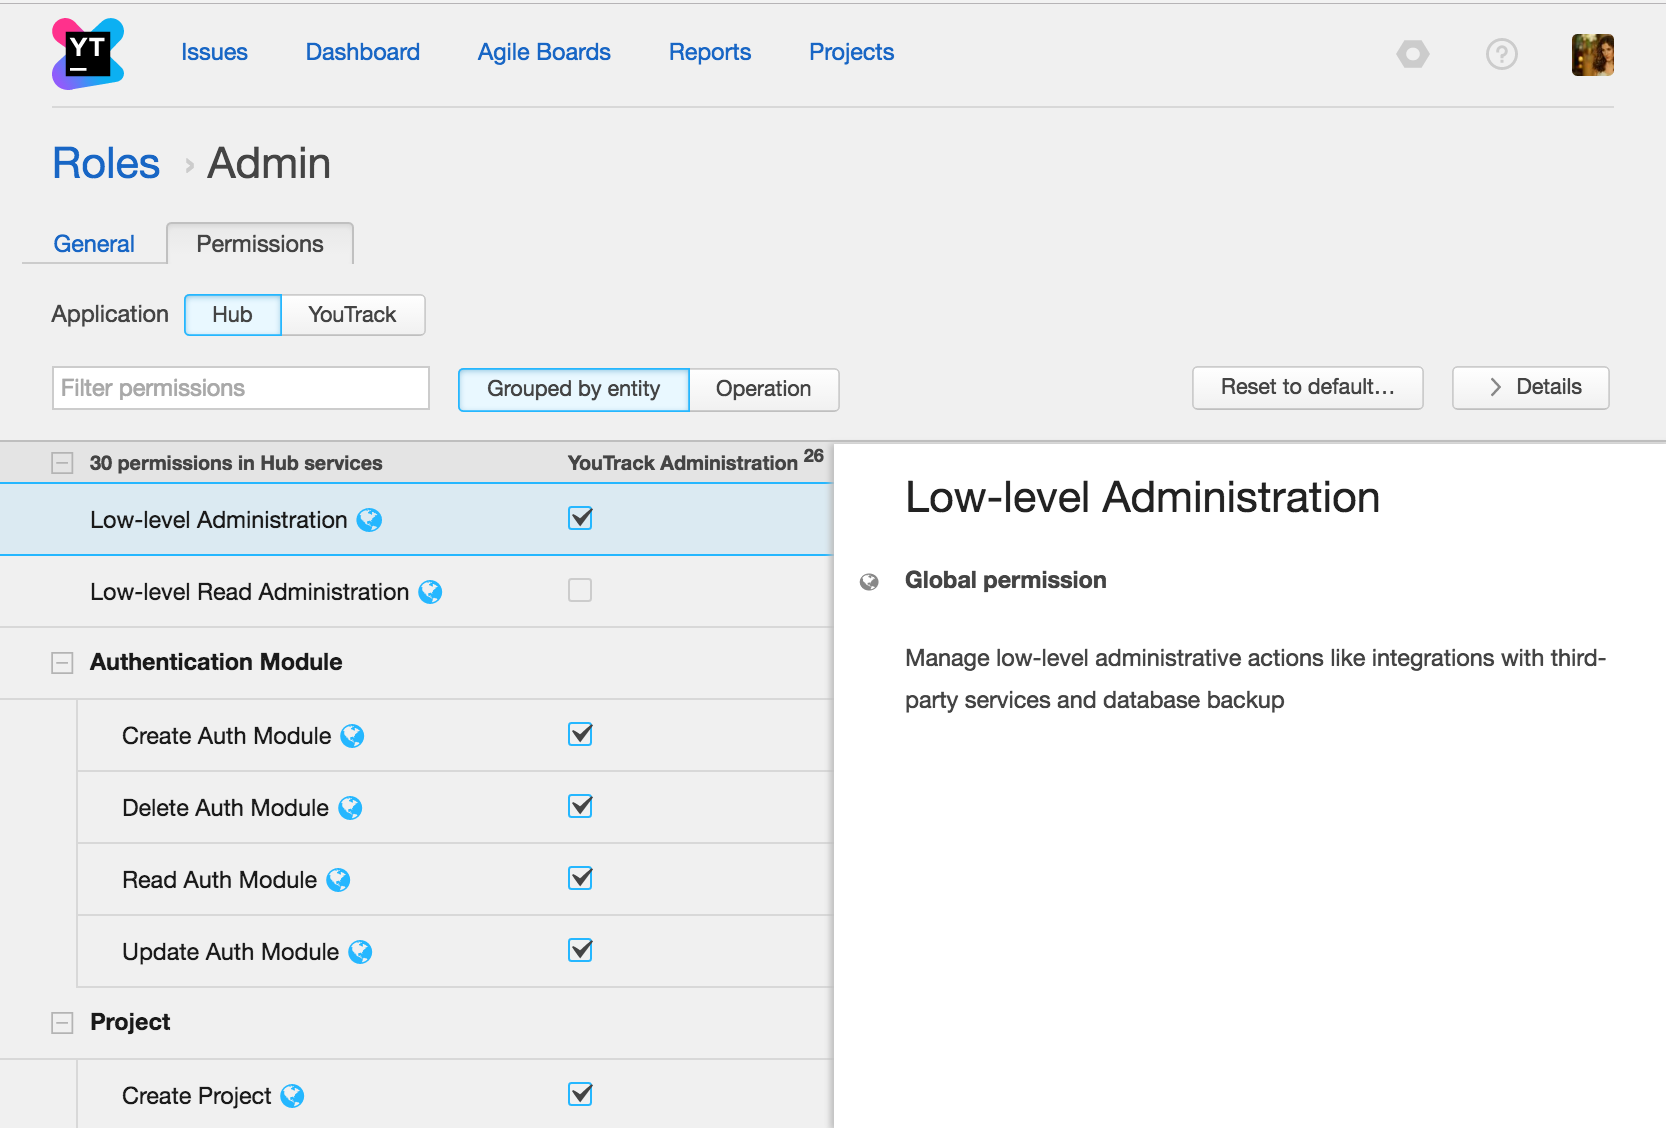Collapse the Project permissions group

point(62,1023)
